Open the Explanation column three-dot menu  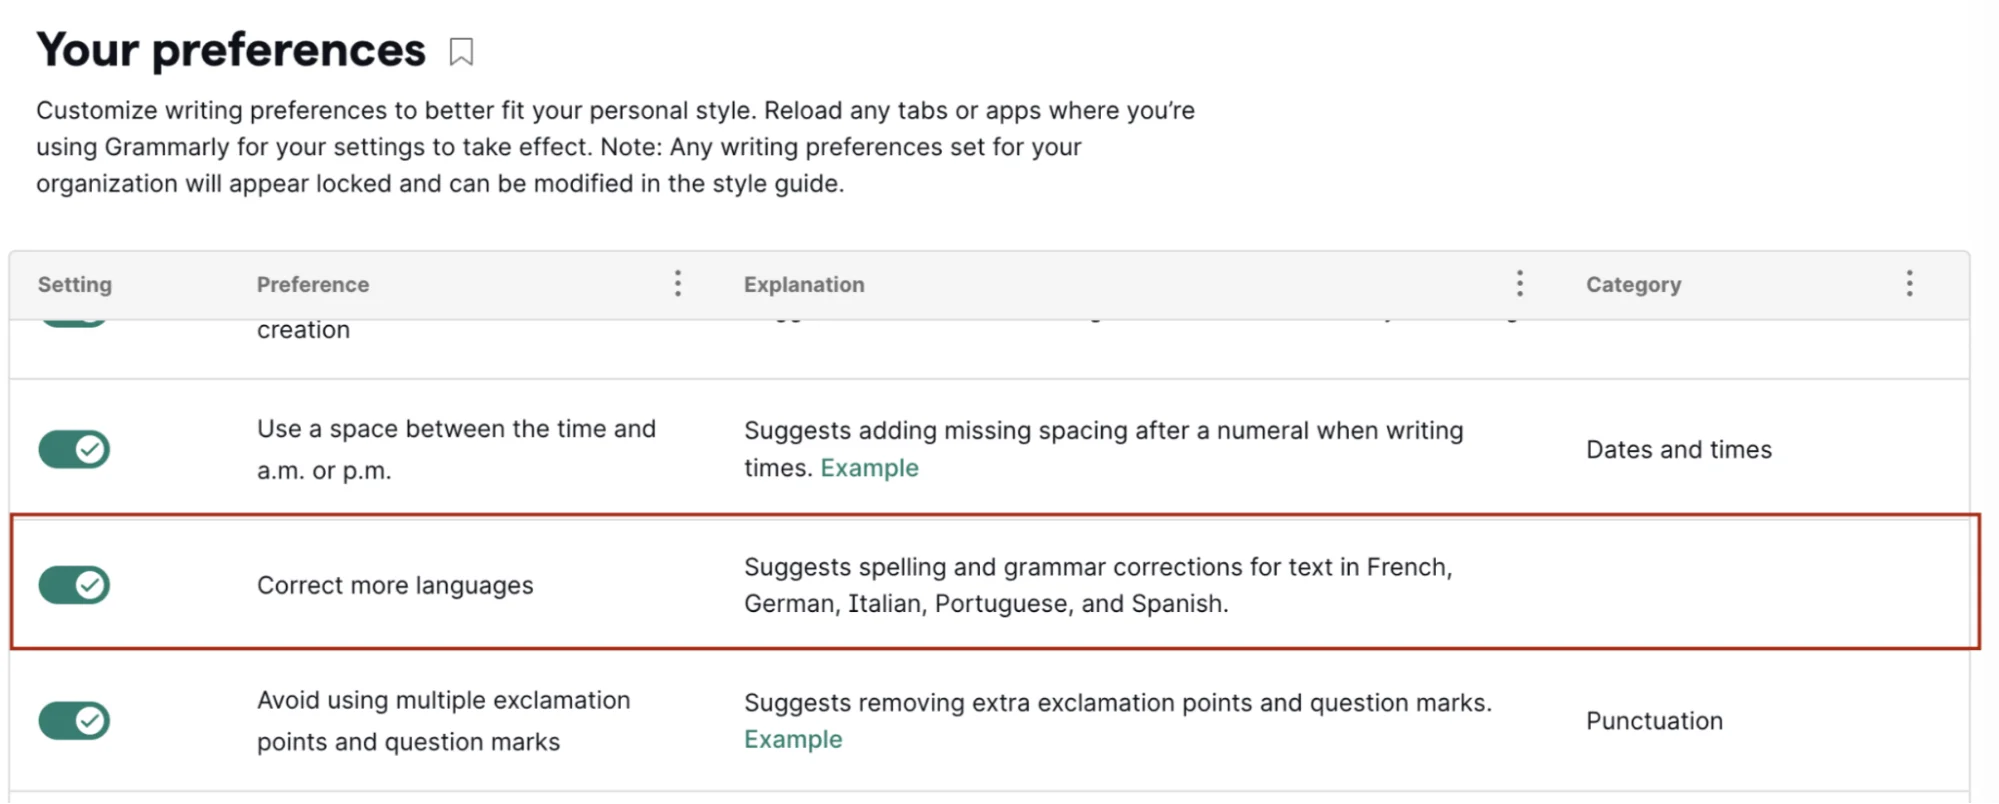tap(1519, 284)
